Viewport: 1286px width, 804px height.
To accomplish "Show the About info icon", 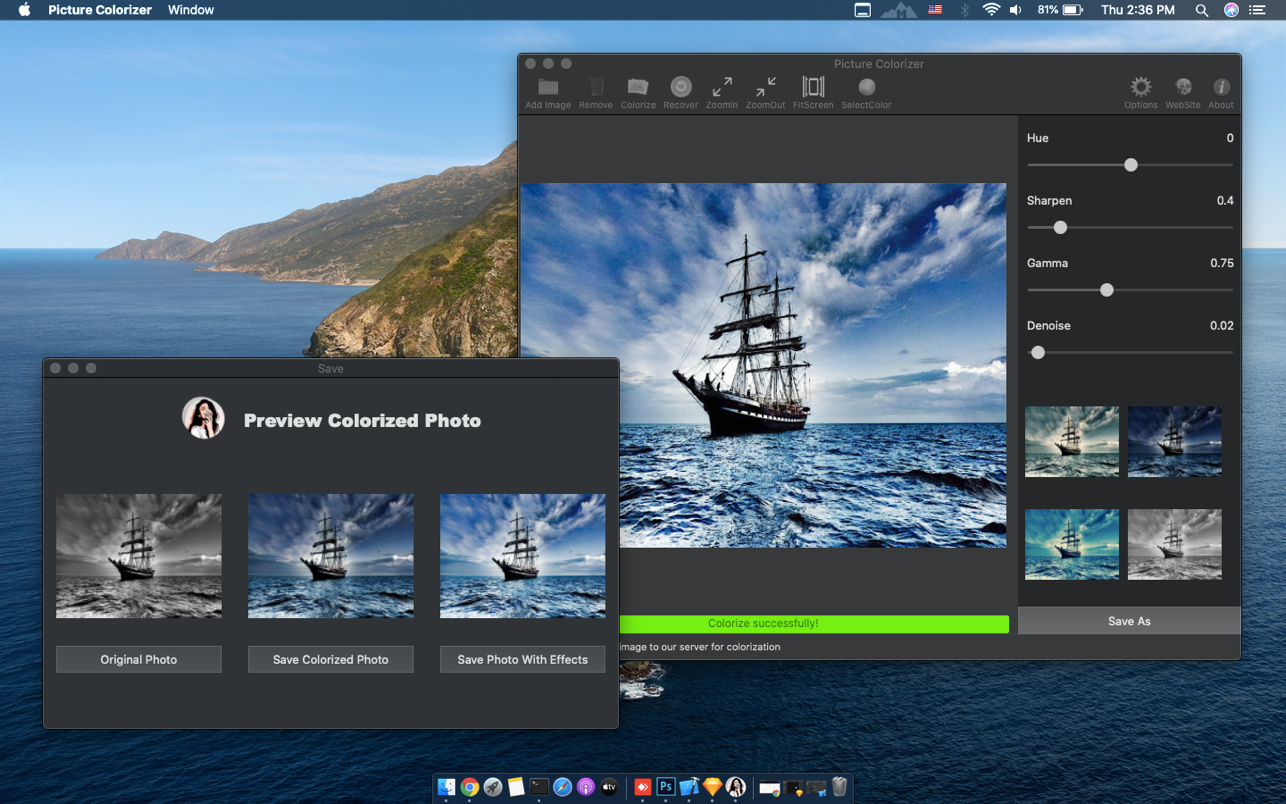I will pyautogui.click(x=1221, y=88).
